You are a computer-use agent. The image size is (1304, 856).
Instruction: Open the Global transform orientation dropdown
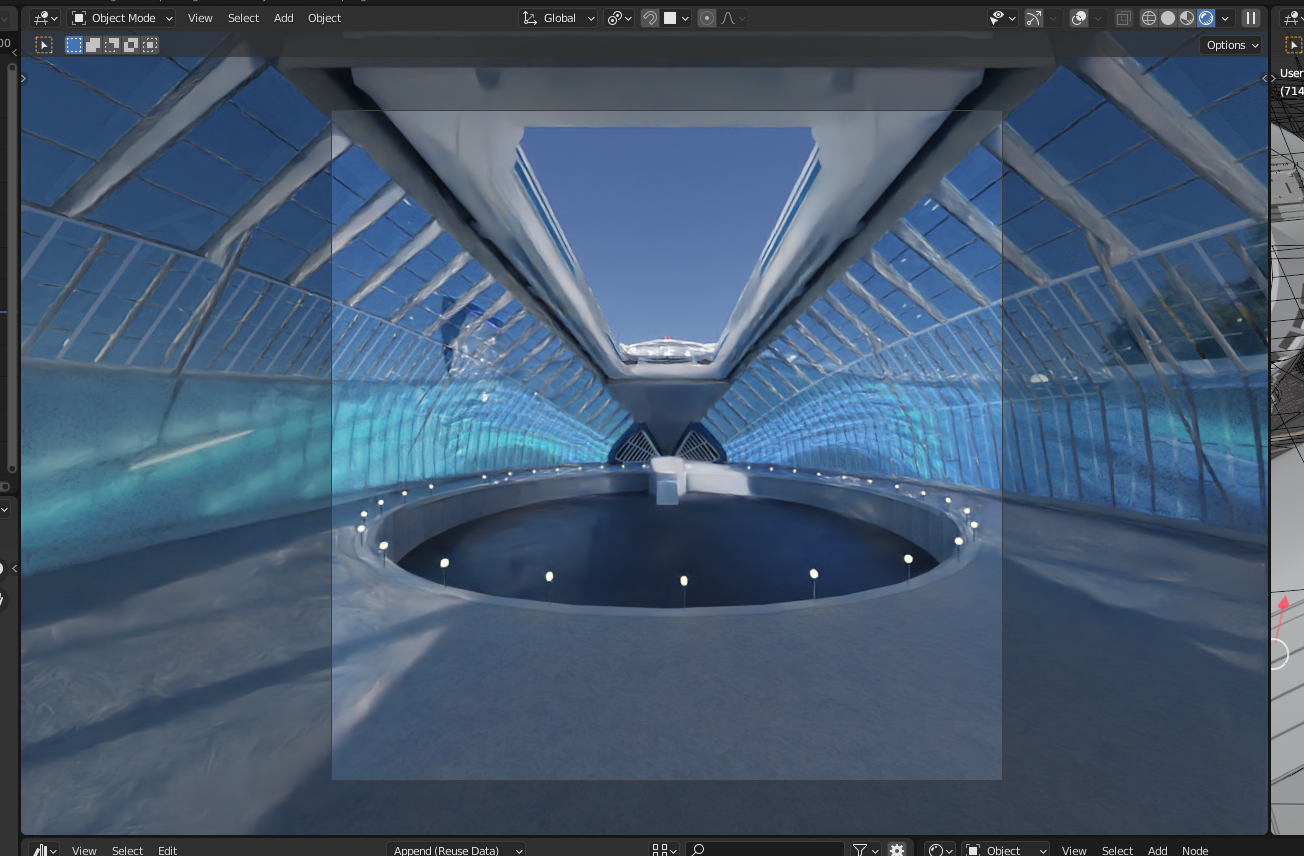tap(558, 17)
